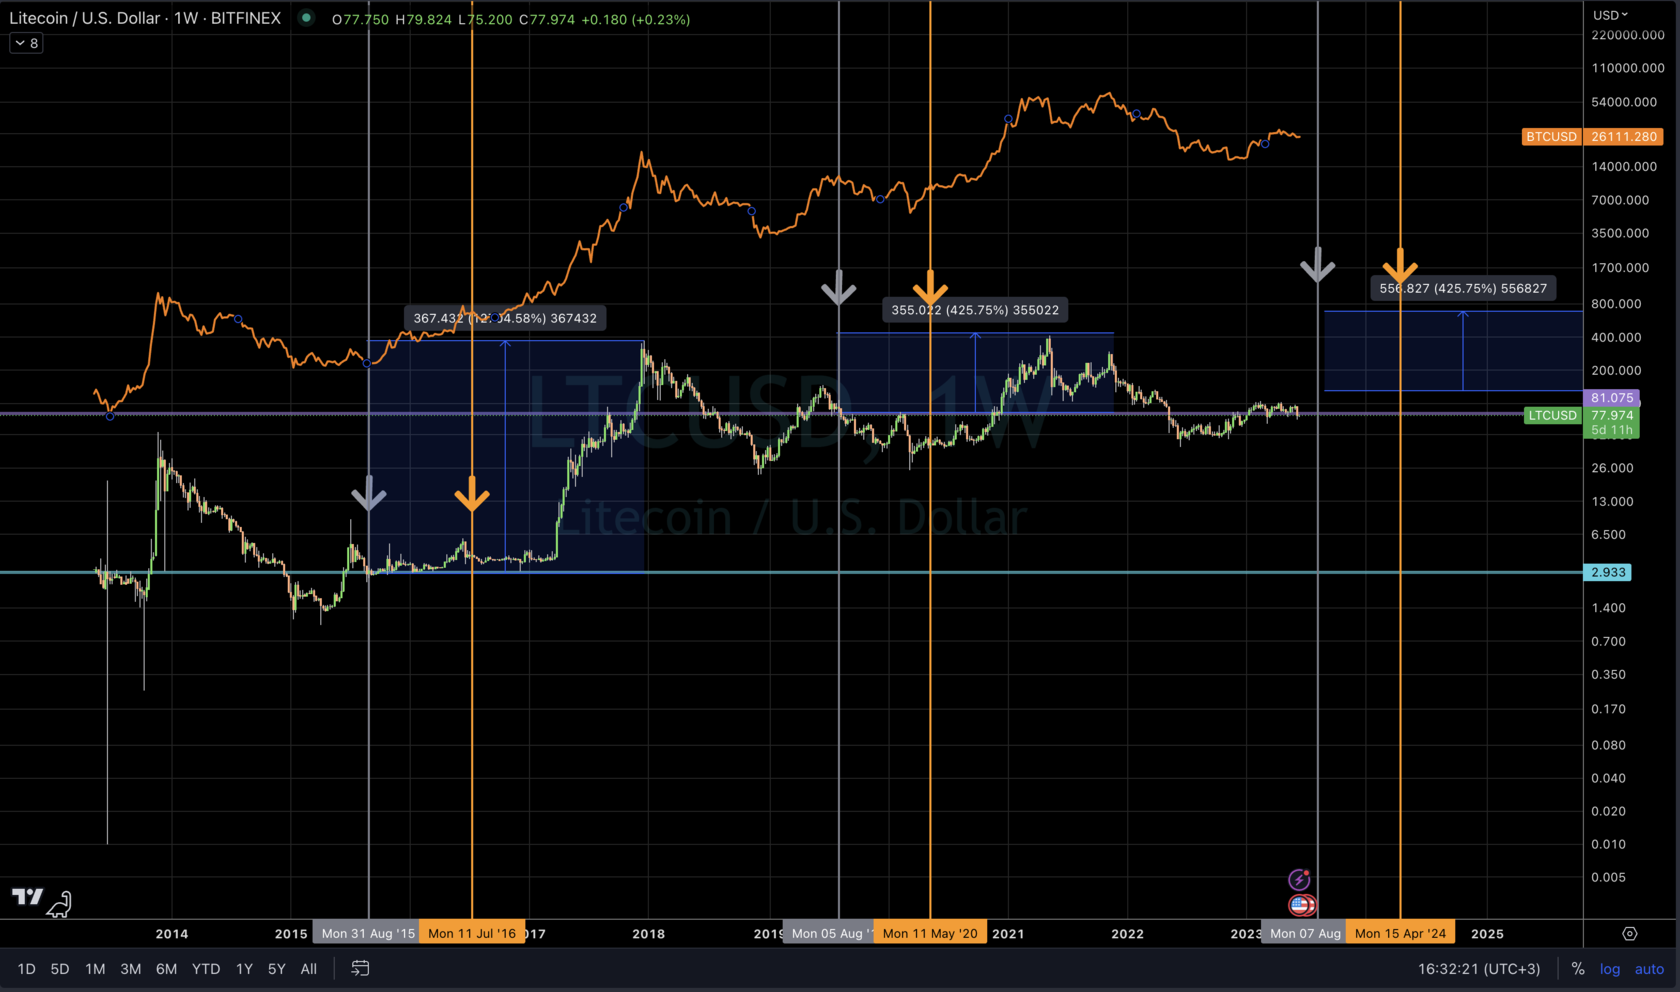Toggle percent scale mode
The image size is (1680, 992).
pos(1578,968)
